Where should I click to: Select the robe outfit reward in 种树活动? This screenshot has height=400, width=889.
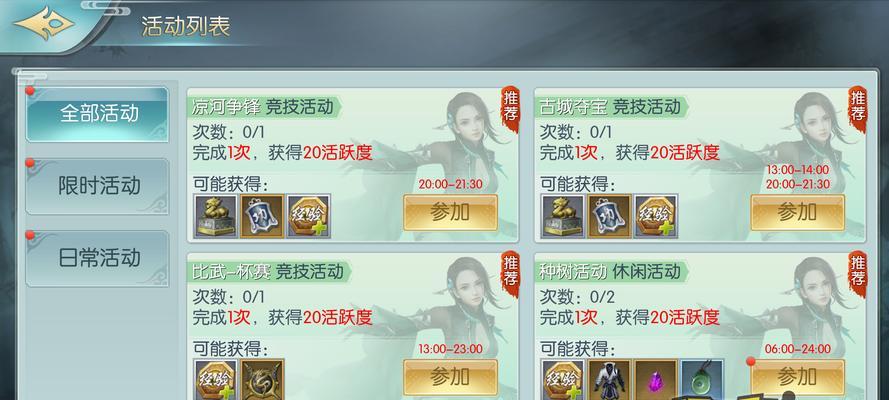pyautogui.click(x=609, y=379)
